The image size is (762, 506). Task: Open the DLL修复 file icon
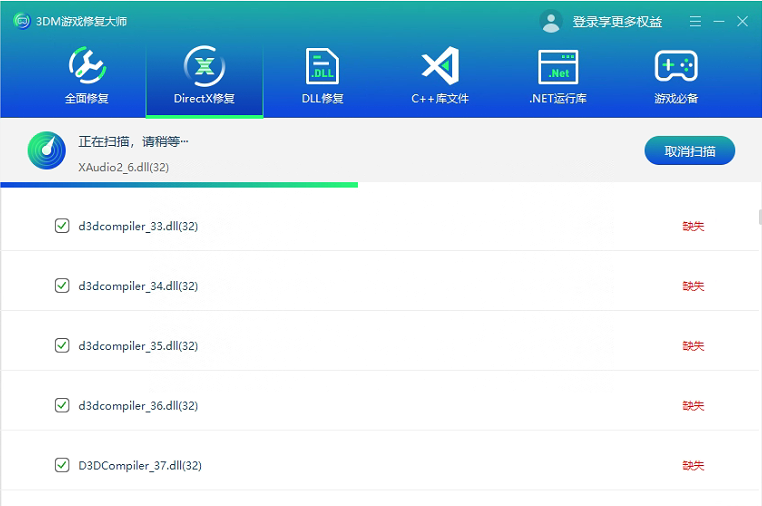pos(322,66)
